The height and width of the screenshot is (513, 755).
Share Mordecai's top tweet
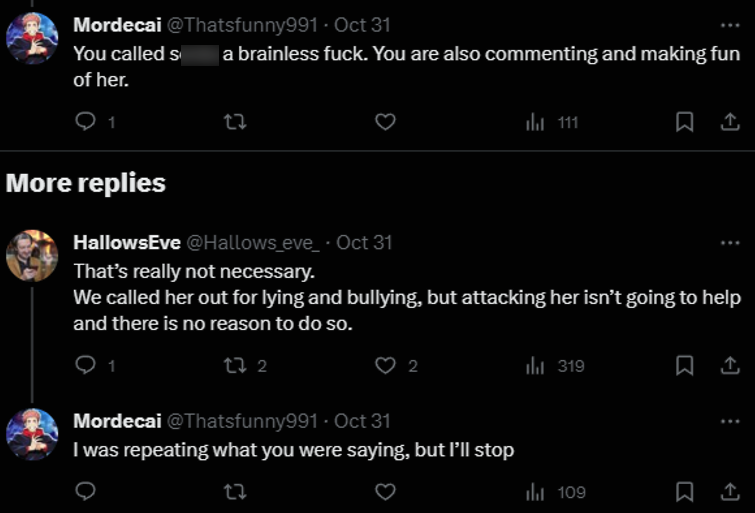point(729,122)
